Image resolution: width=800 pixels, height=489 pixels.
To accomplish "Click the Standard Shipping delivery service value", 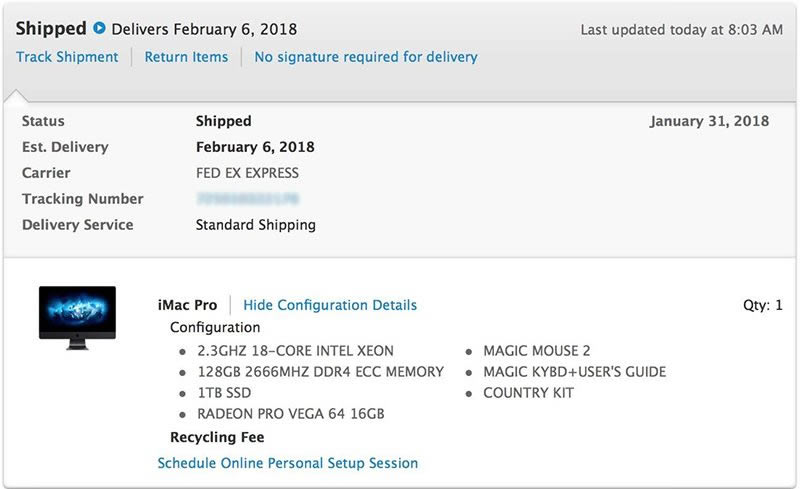I will (x=255, y=225).
